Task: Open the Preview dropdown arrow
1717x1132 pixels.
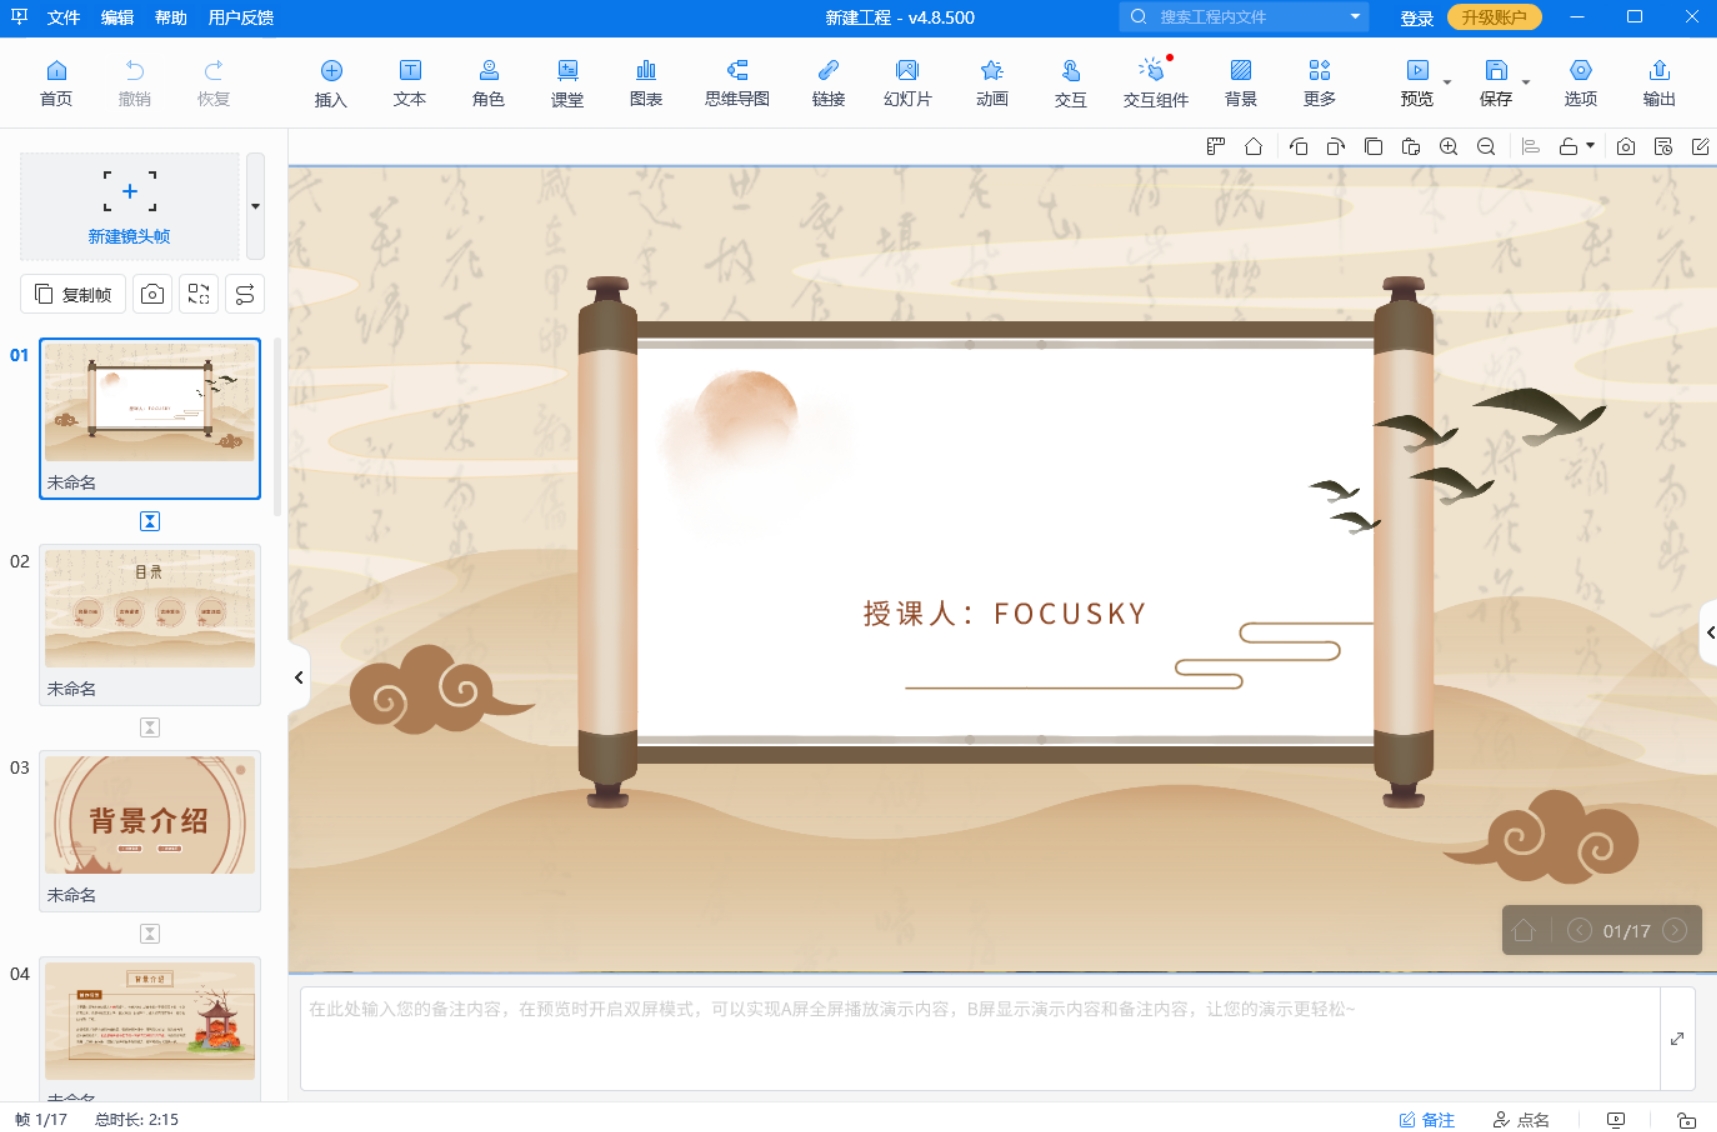Action: [1447, 83]
